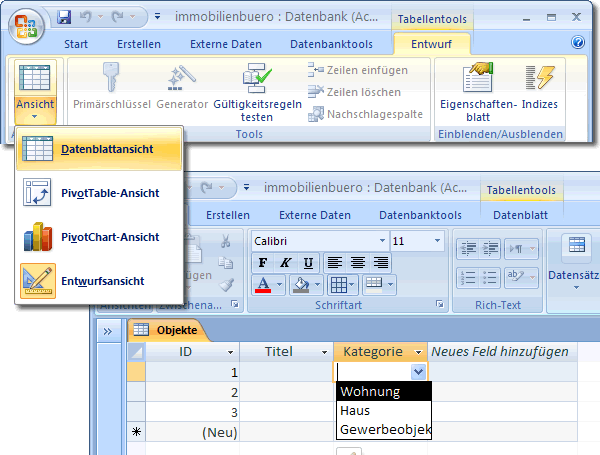Choose Datenblattansicht from the view menu
The image size is (600, 455).
(x=99, y=149)
